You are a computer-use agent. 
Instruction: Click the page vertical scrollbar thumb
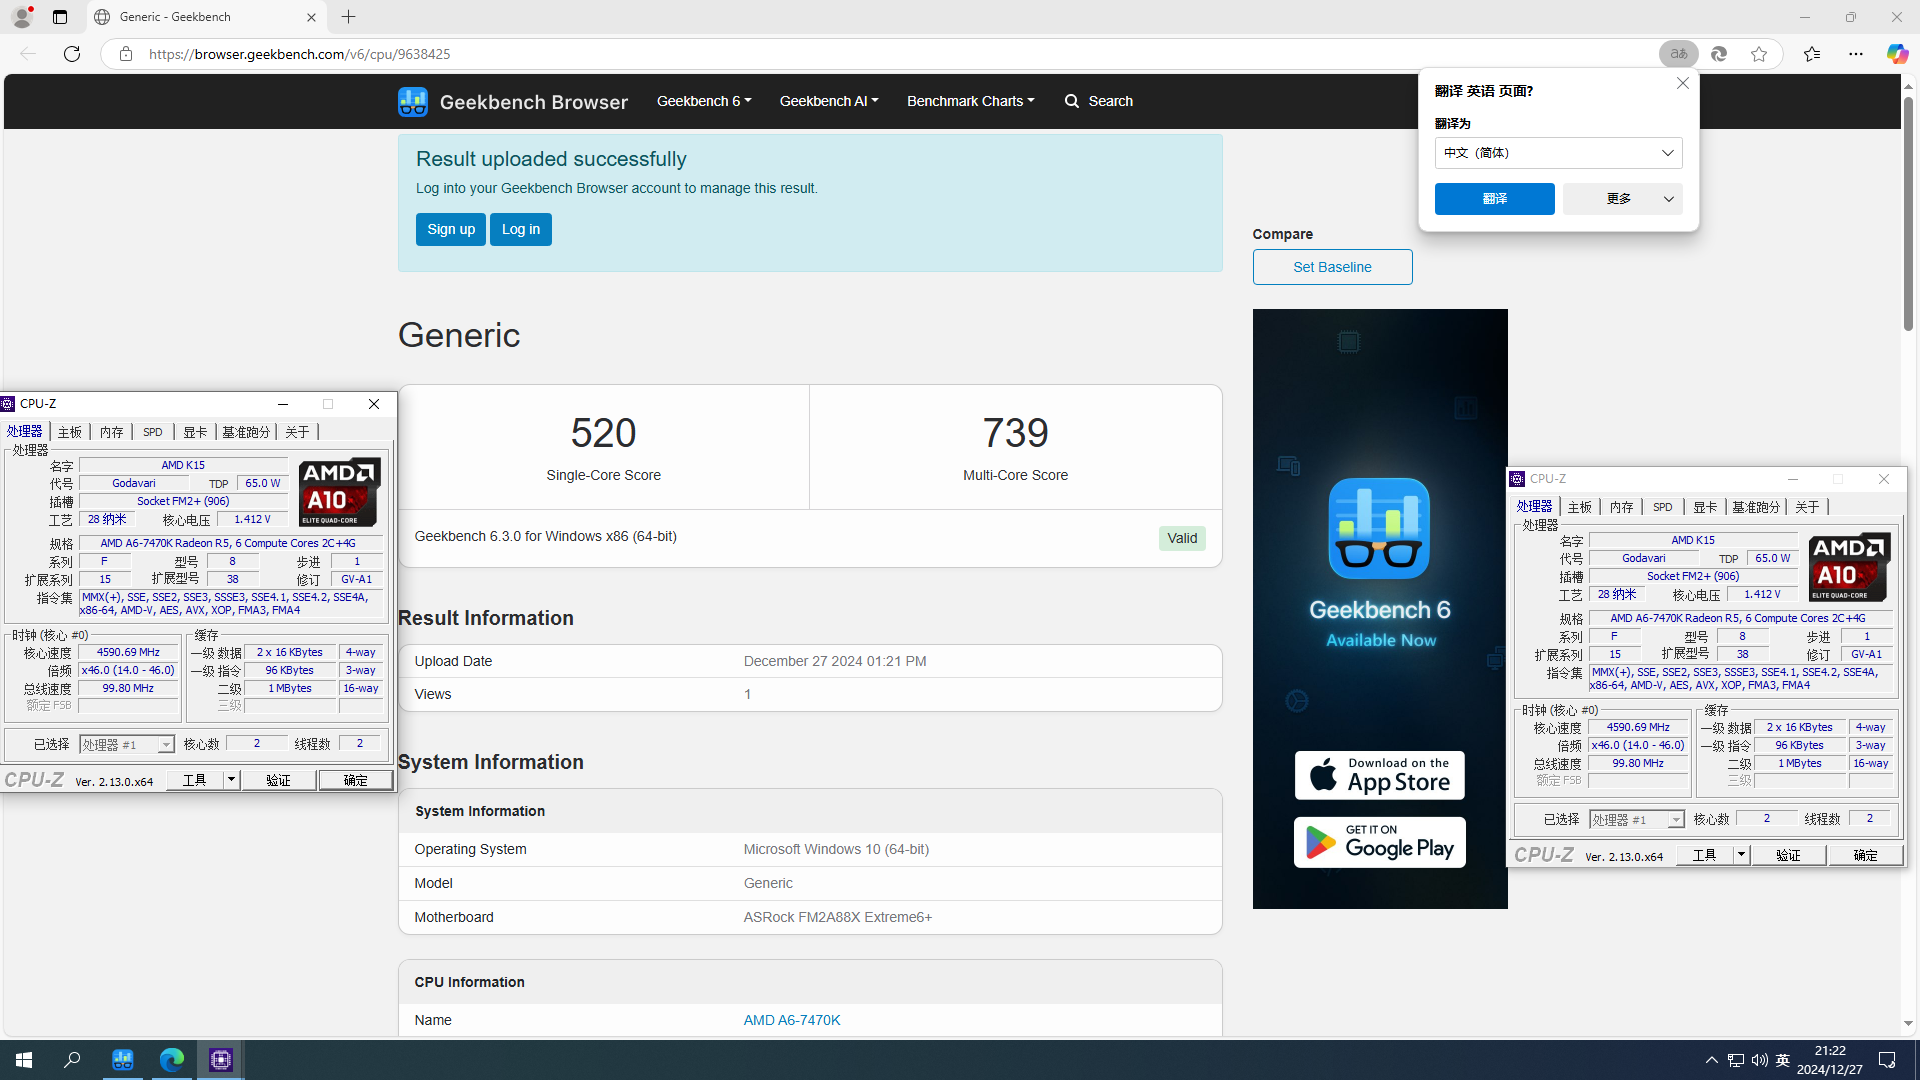pyautogui.click(x=1908, y=215)
